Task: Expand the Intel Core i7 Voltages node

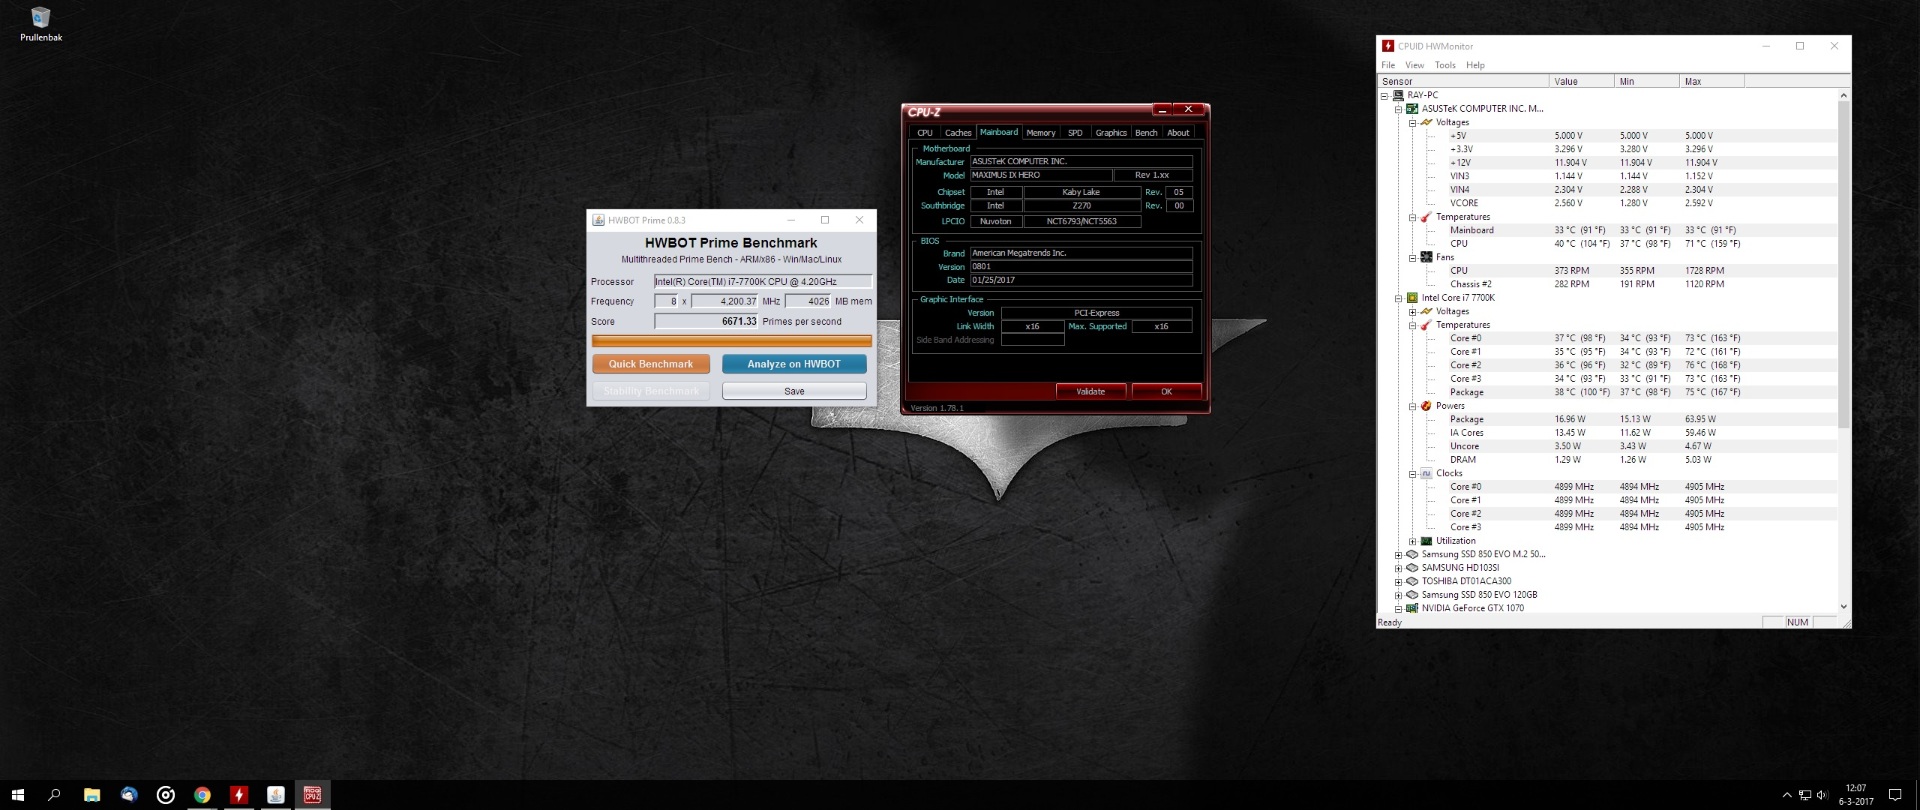Action: (x=1412, y=312)
